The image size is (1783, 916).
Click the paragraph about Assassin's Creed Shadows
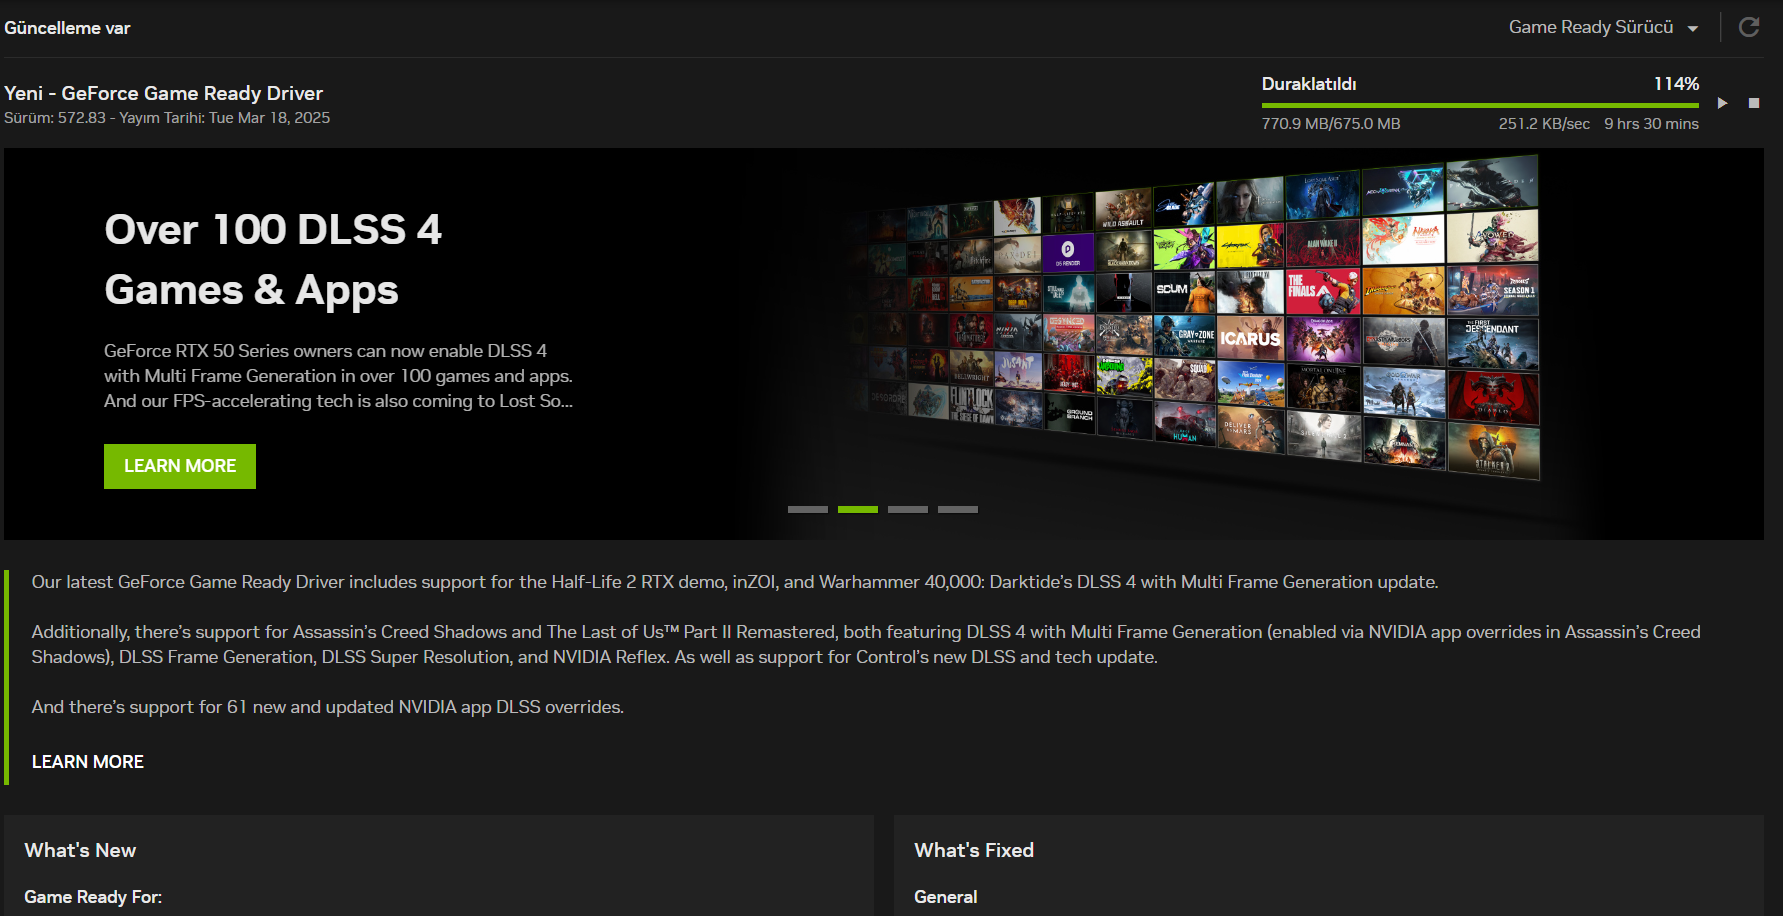(866, 645)
